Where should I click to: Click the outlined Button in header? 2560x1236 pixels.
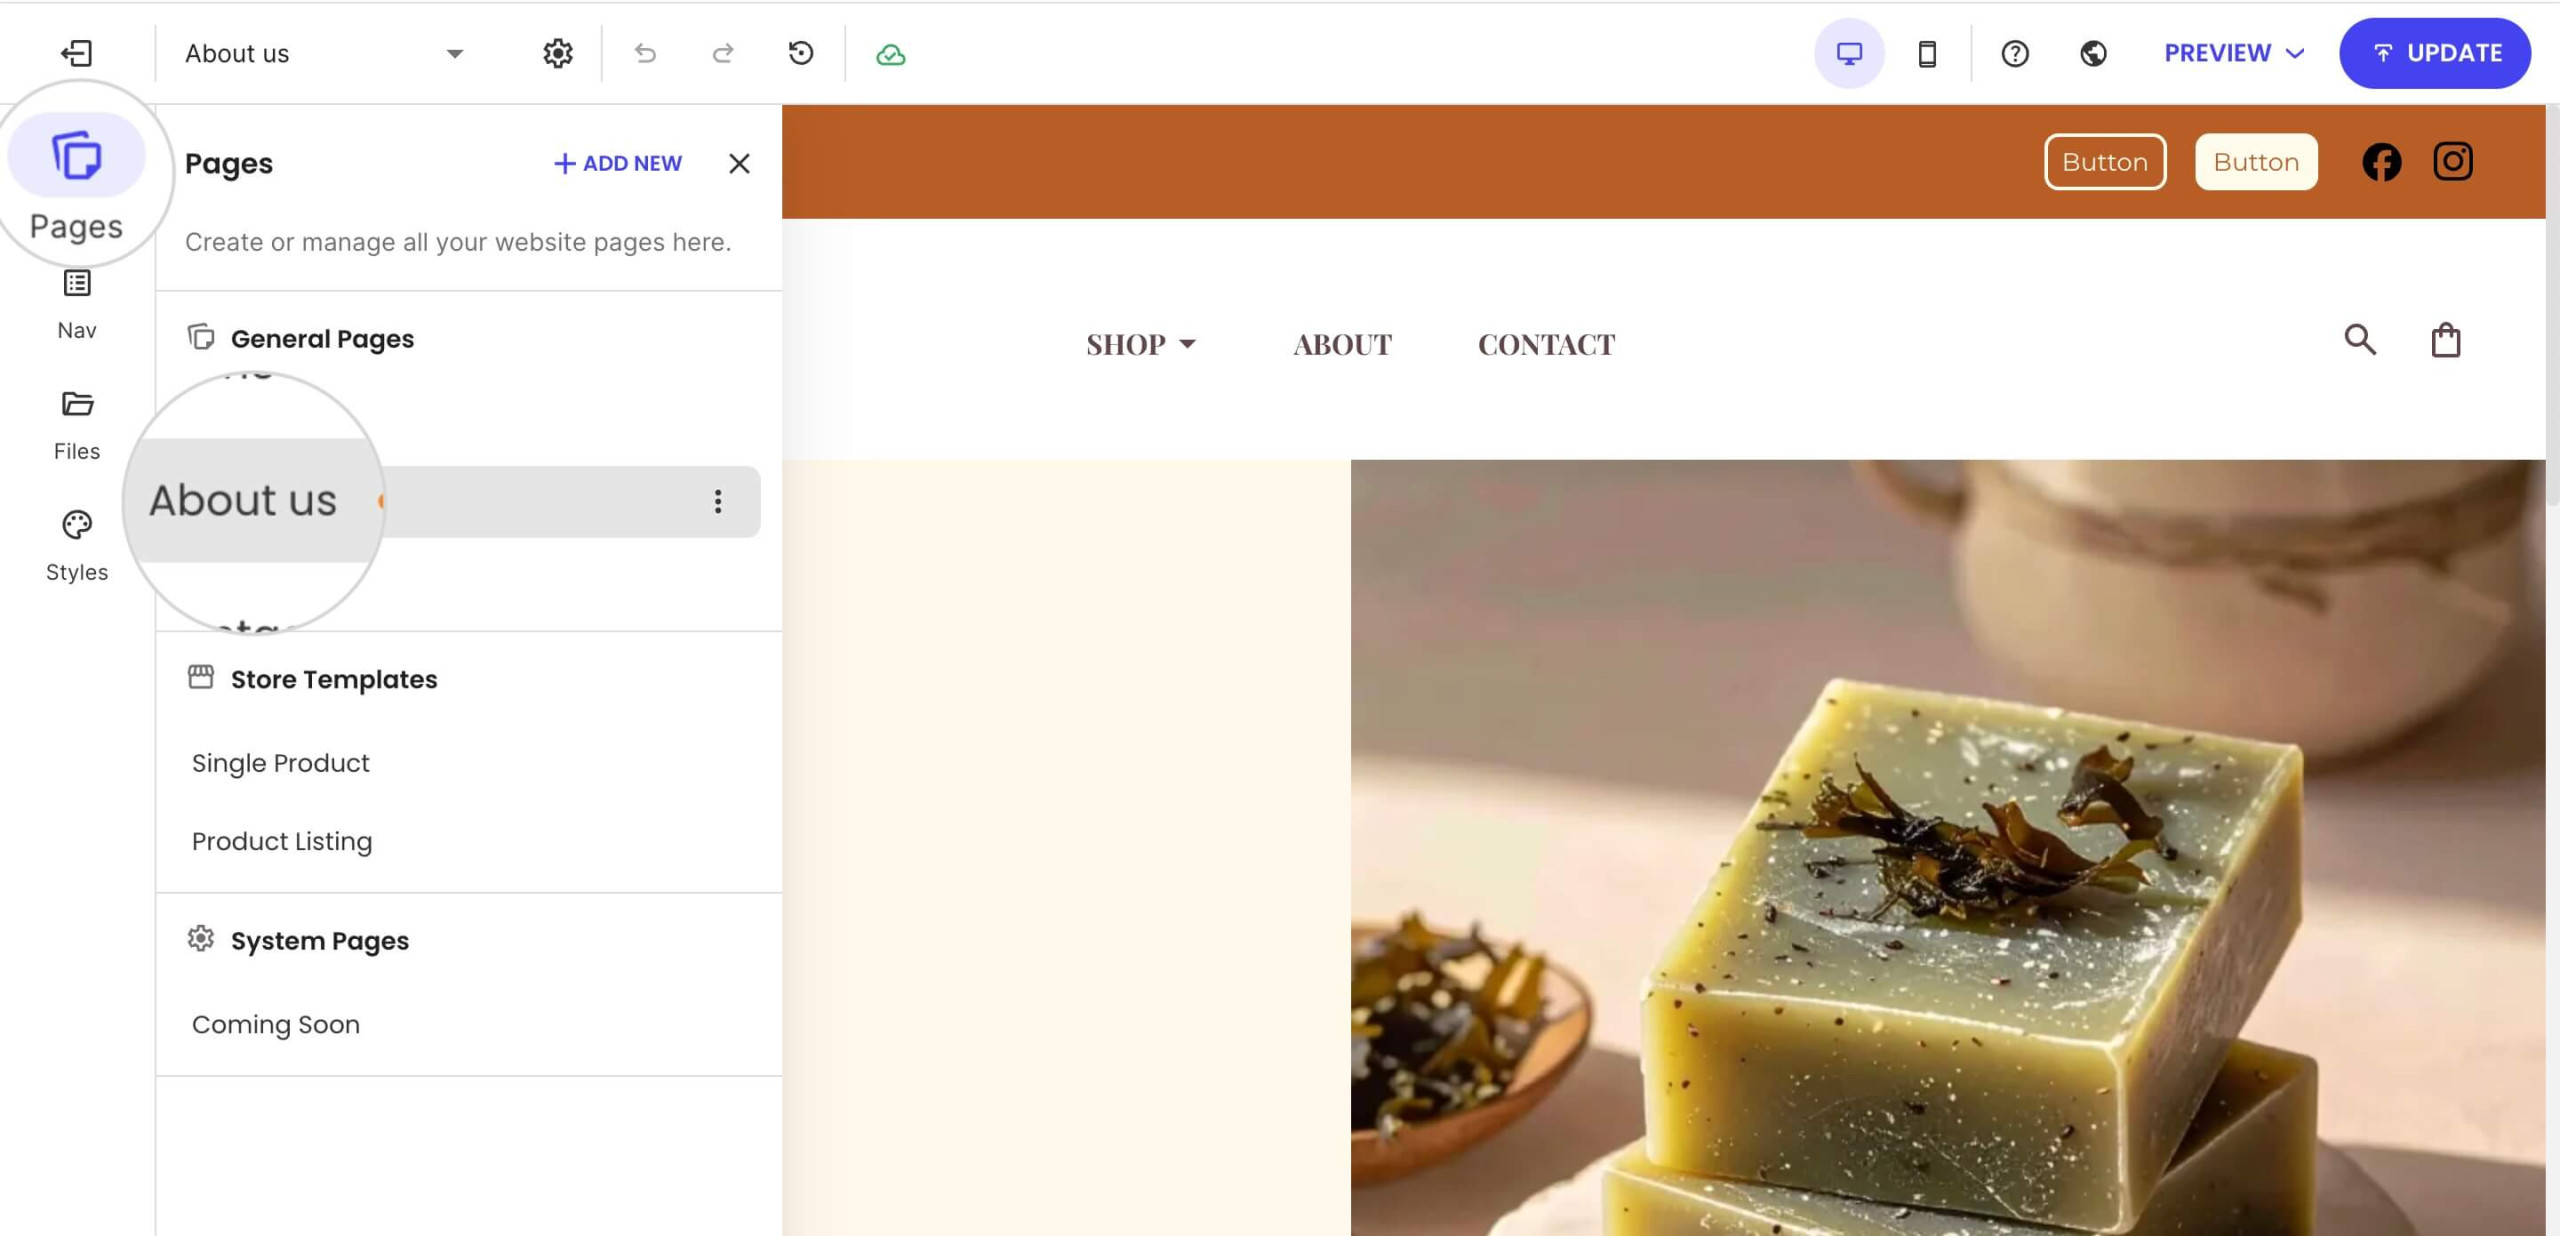tap(2105, 162)
